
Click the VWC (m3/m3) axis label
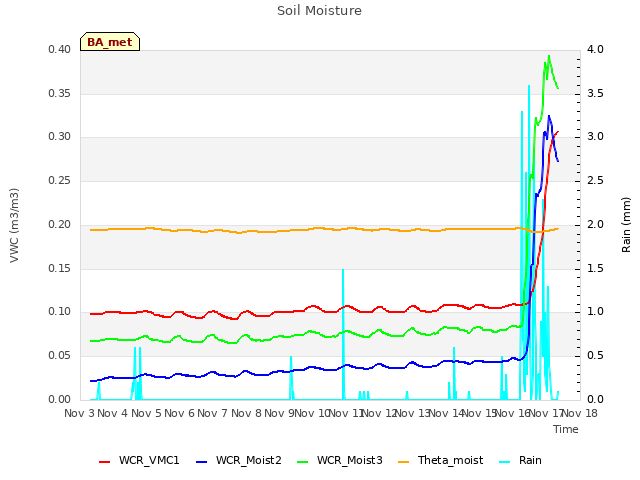point(14,225)
